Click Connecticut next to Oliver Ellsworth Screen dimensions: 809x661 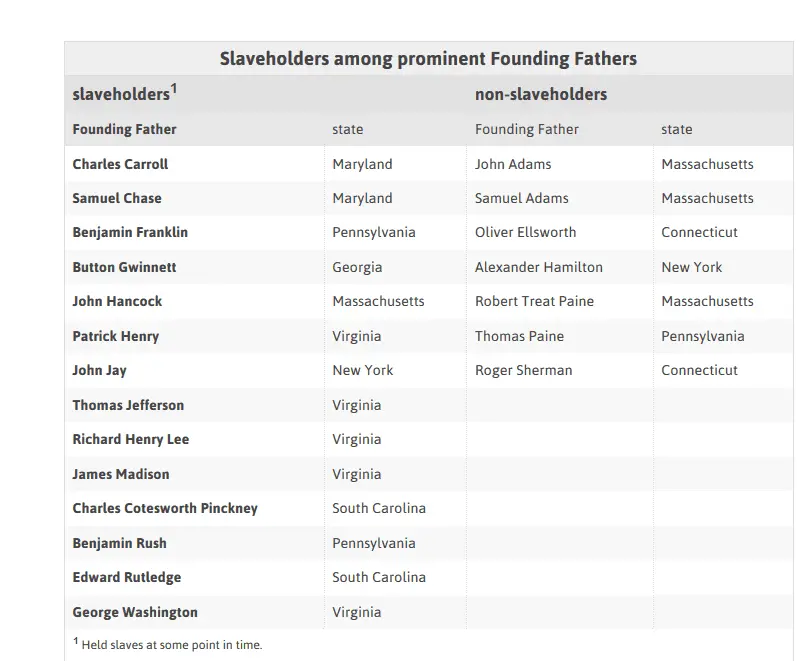pyautogui.click(x=700, y=232)
